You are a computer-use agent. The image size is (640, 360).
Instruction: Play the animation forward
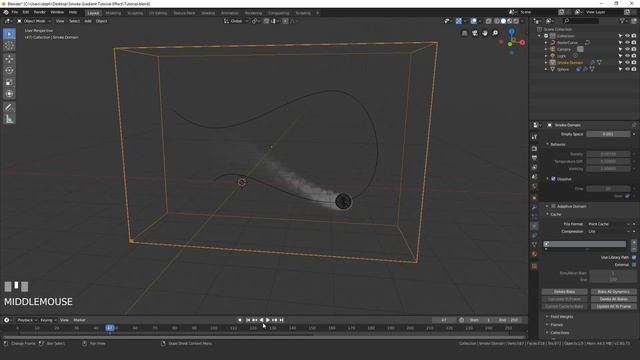click(268, 320)
